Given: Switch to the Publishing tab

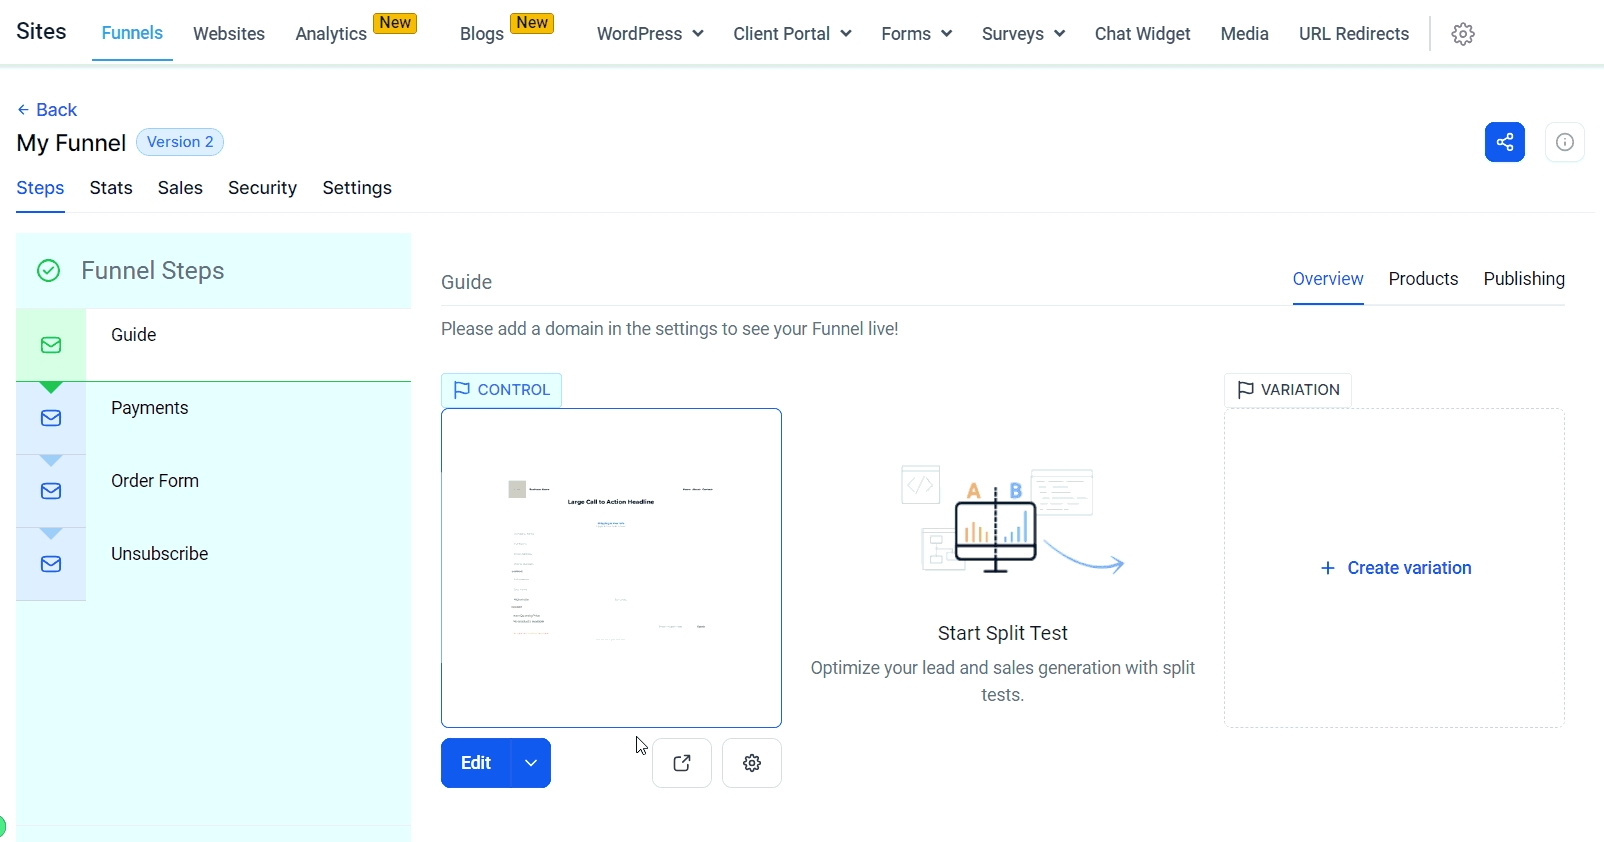Looking at the screenshot, I should pos(1524,279).
